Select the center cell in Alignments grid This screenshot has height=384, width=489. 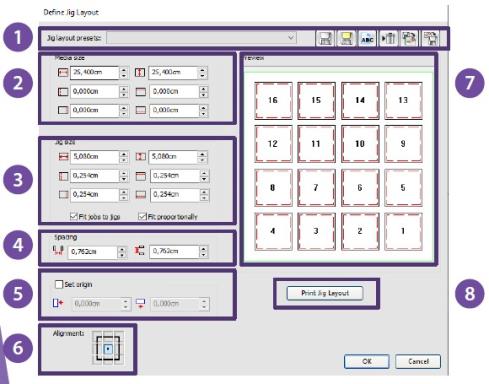coord(108,349)
